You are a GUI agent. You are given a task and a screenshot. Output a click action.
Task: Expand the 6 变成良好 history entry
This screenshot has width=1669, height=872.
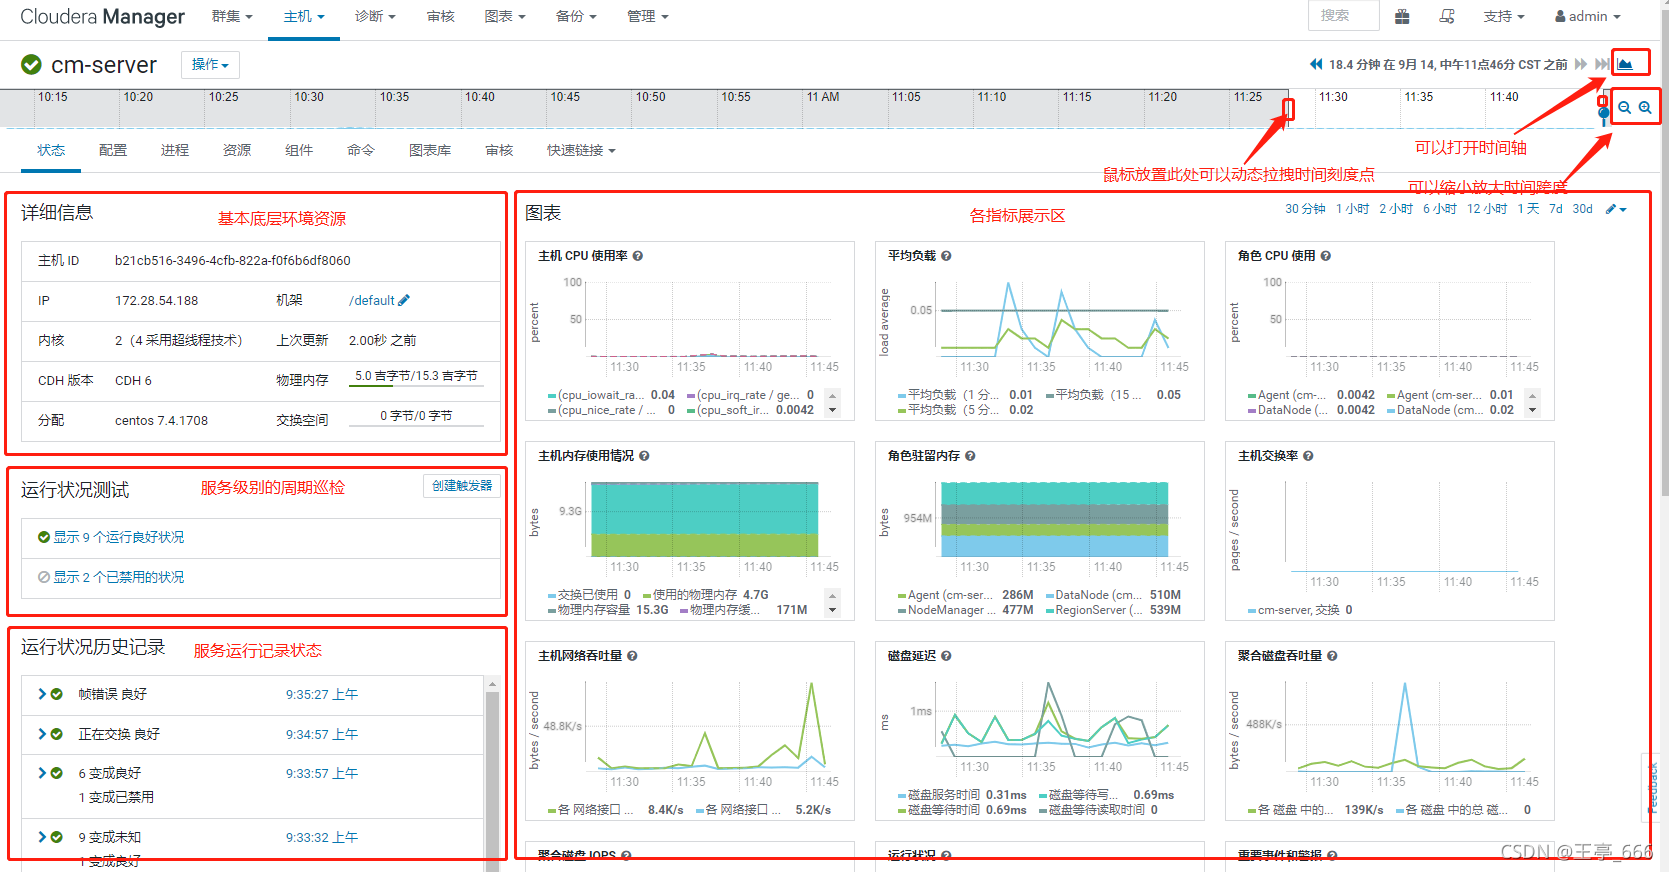[42, 773]
